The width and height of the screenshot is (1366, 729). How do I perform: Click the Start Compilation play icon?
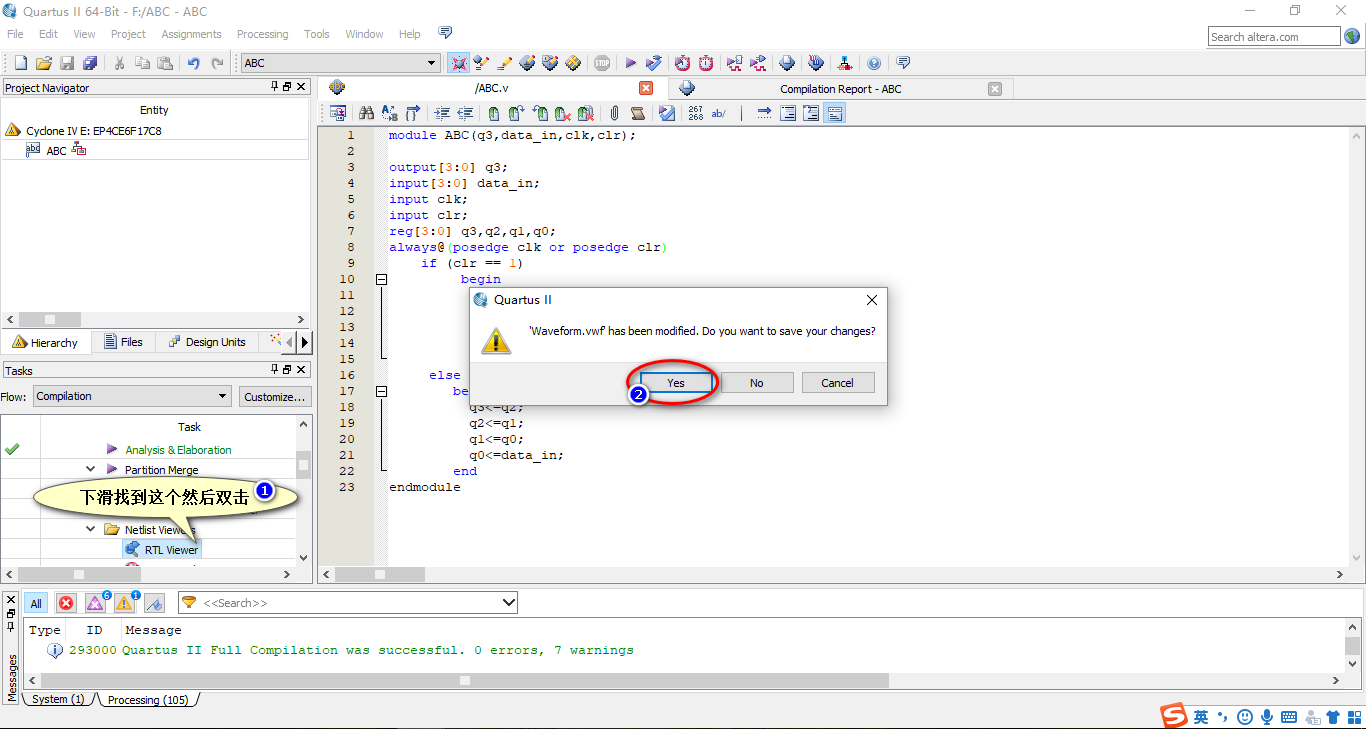[630, 63]
